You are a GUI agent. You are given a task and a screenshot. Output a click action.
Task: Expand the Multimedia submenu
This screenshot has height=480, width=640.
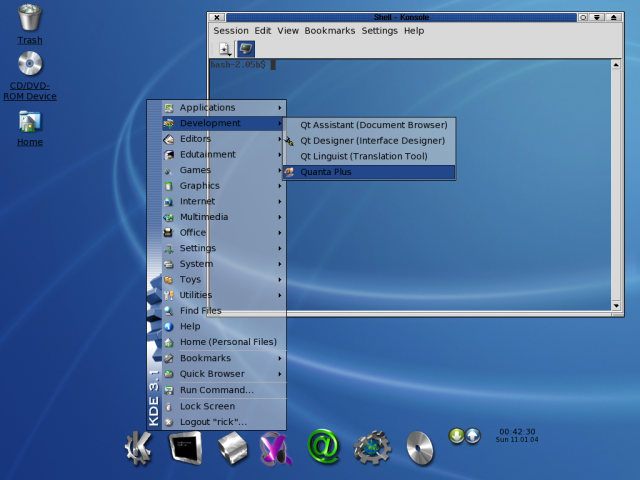(x=224, y=217)
